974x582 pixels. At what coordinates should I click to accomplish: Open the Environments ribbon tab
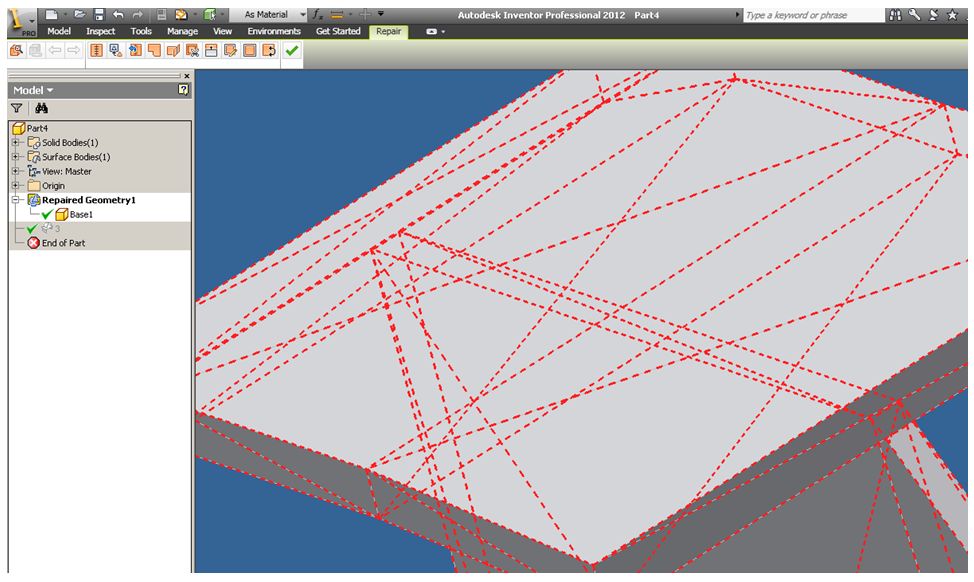[274, 31]
